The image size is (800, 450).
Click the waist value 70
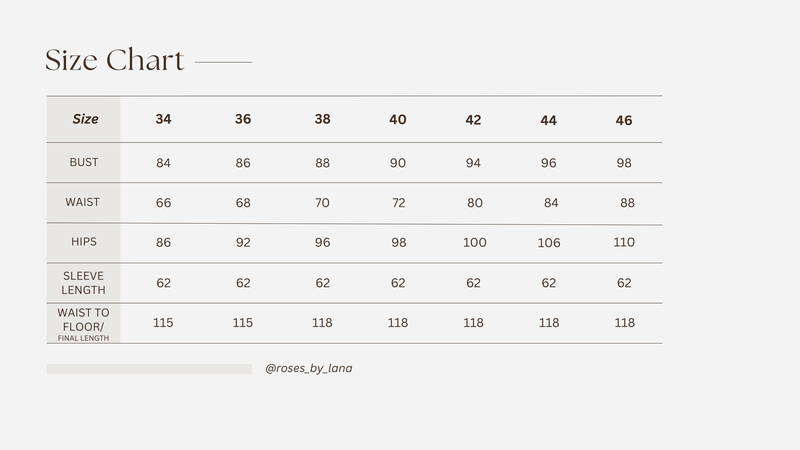coord(322,203)
